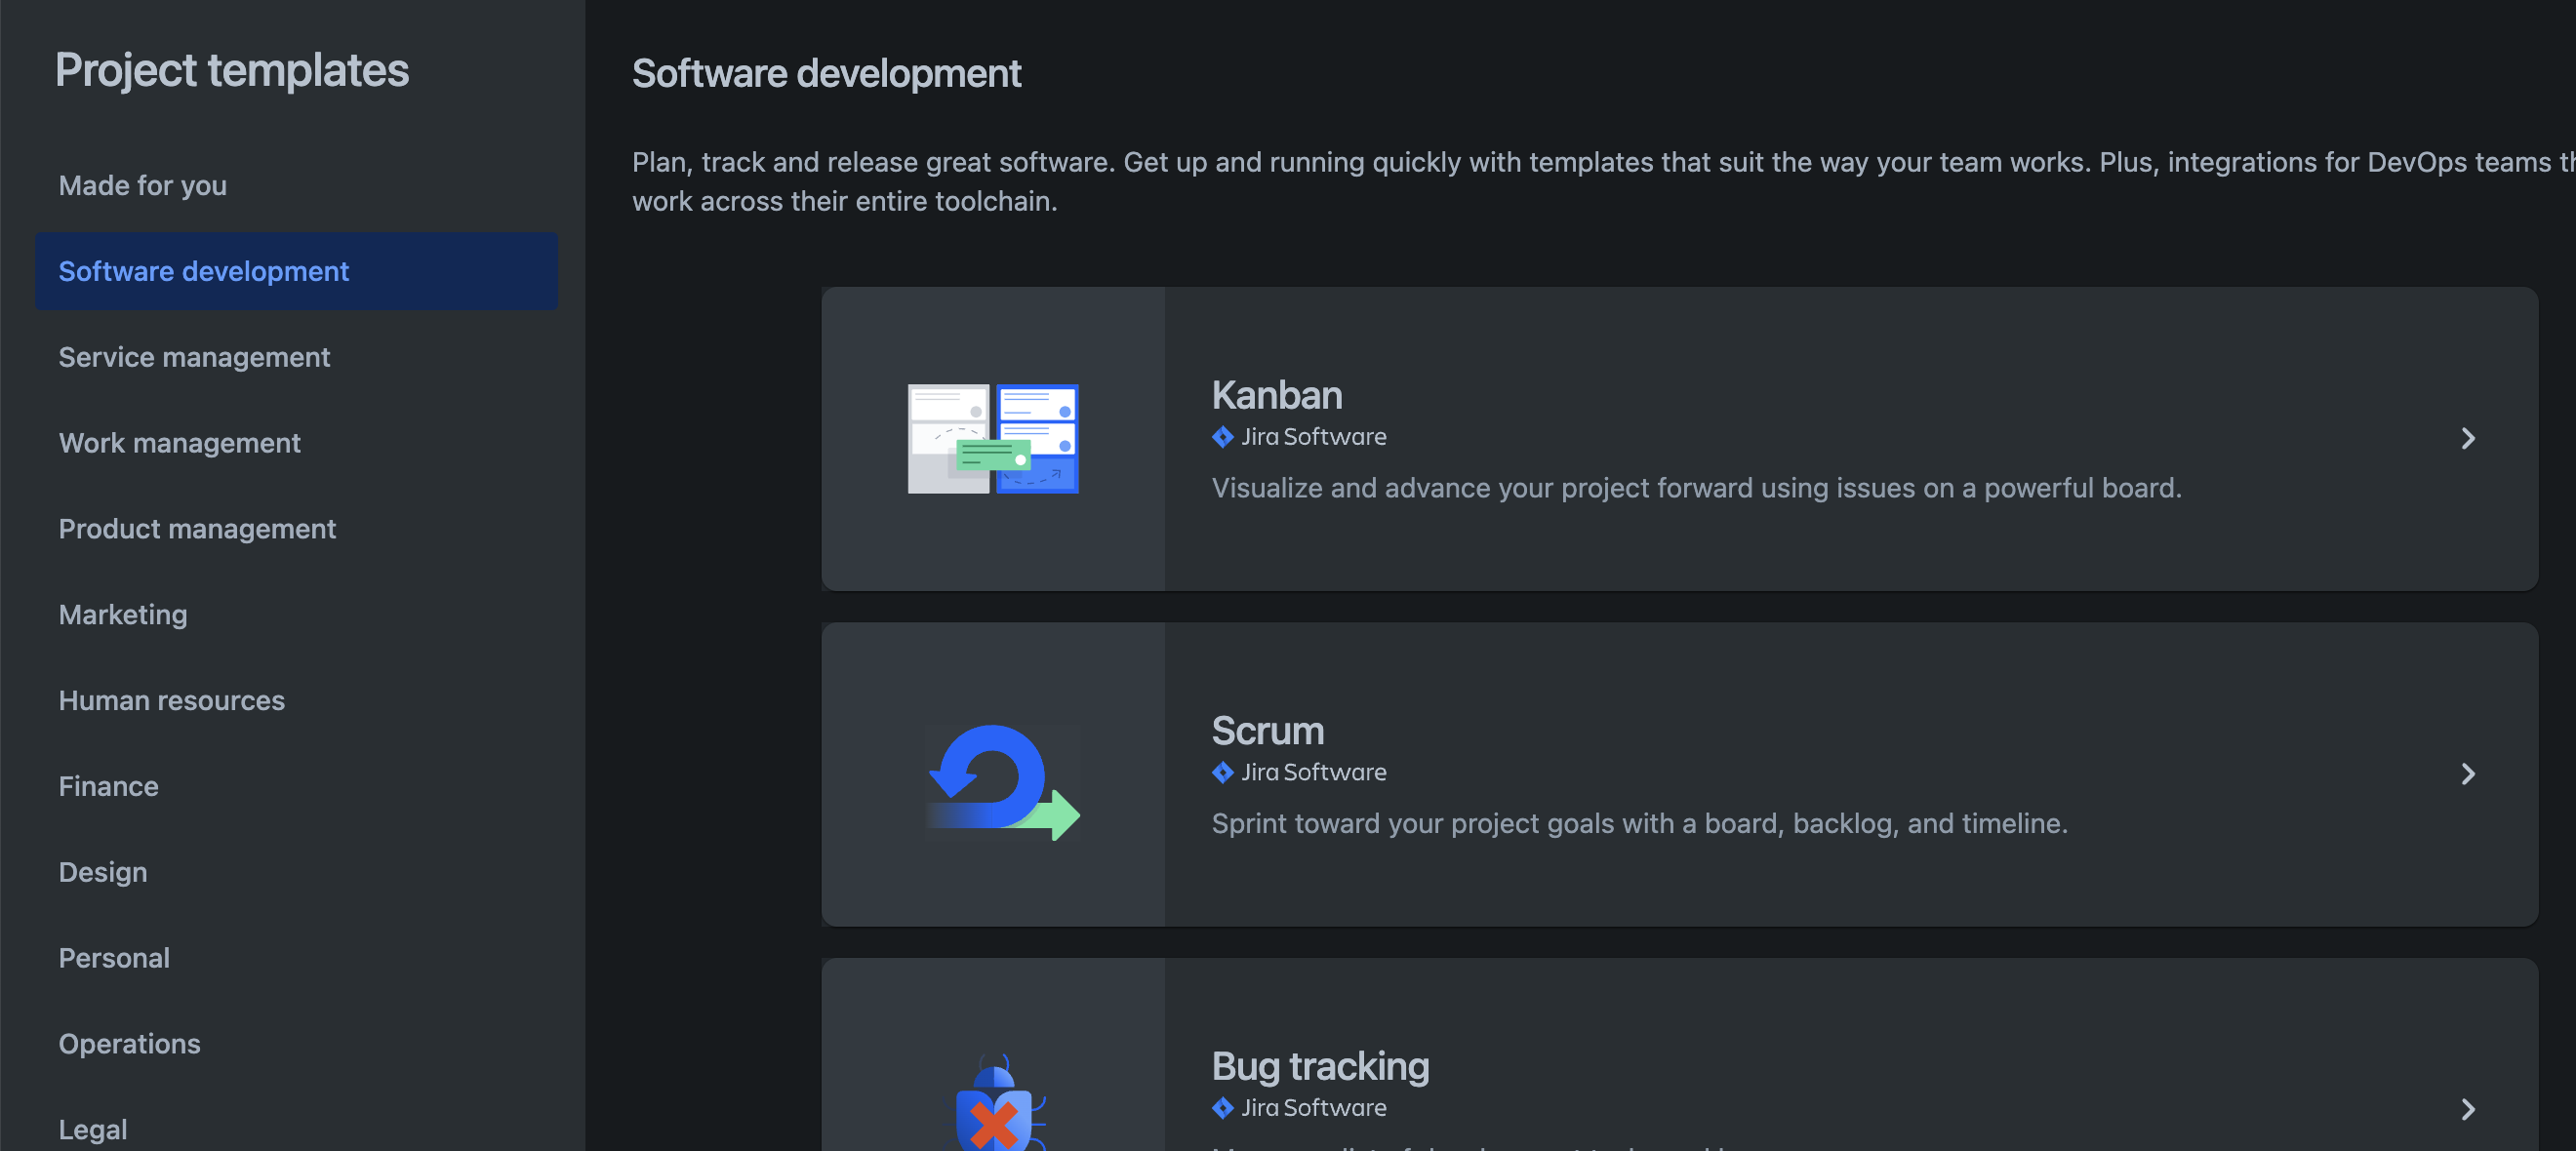The image size is (2576, 1151).
Task: Expand the Scrum template chevron arrow
Action: coord(2467,773)
